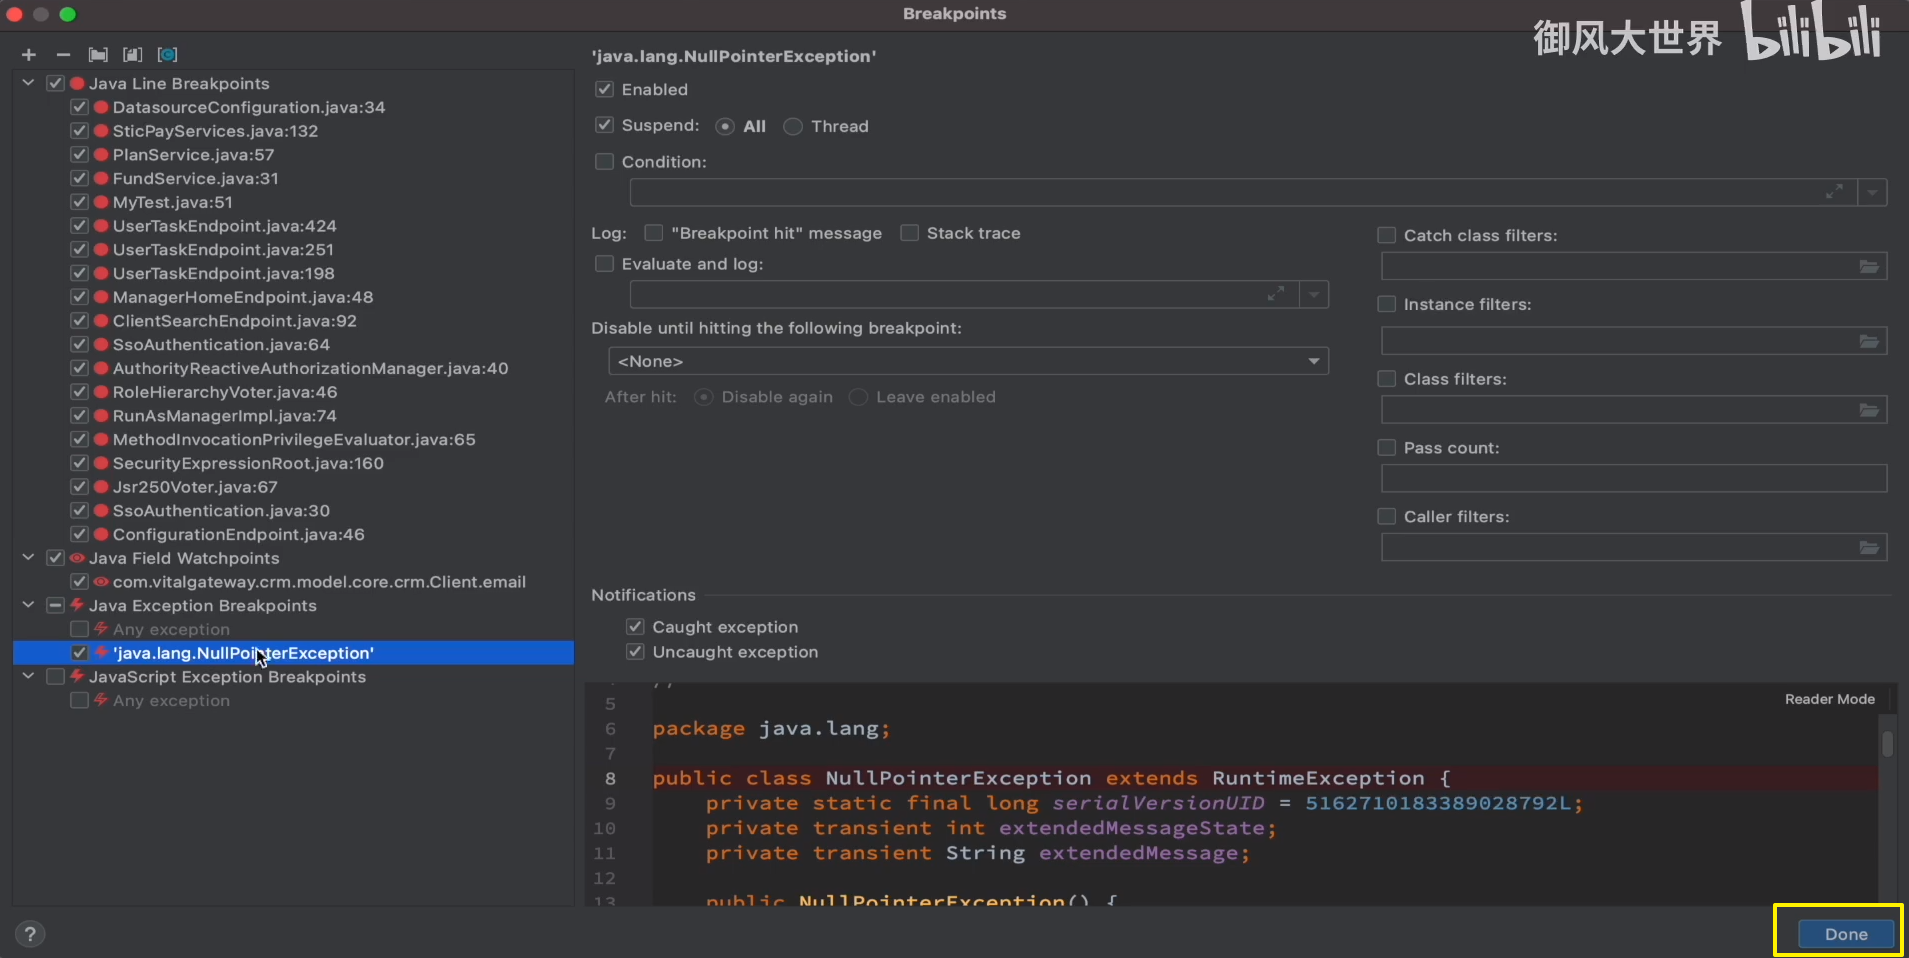Enable Class filters checkbox
The height and width of the screenshot is (958, 1909).
(x=1386, y=379)
